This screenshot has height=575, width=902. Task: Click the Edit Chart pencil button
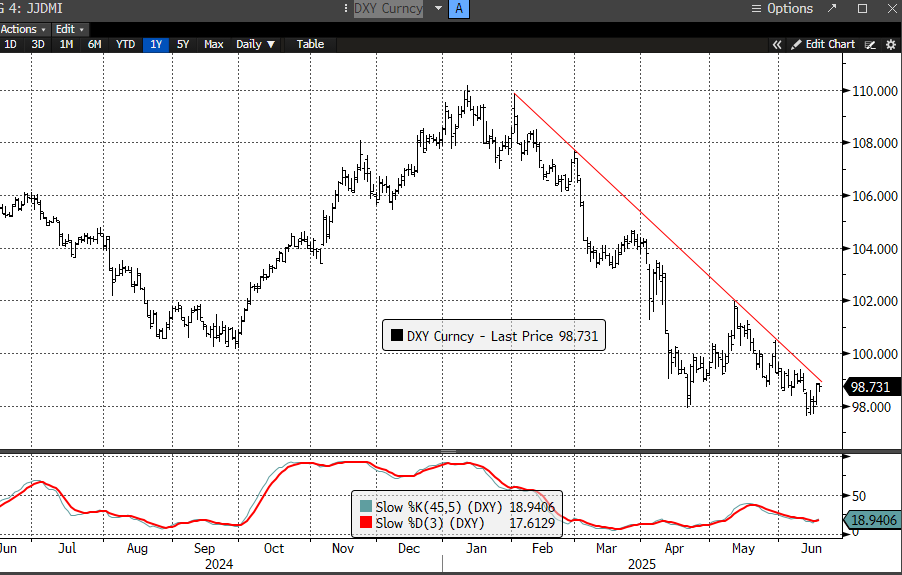pos(823,44)
